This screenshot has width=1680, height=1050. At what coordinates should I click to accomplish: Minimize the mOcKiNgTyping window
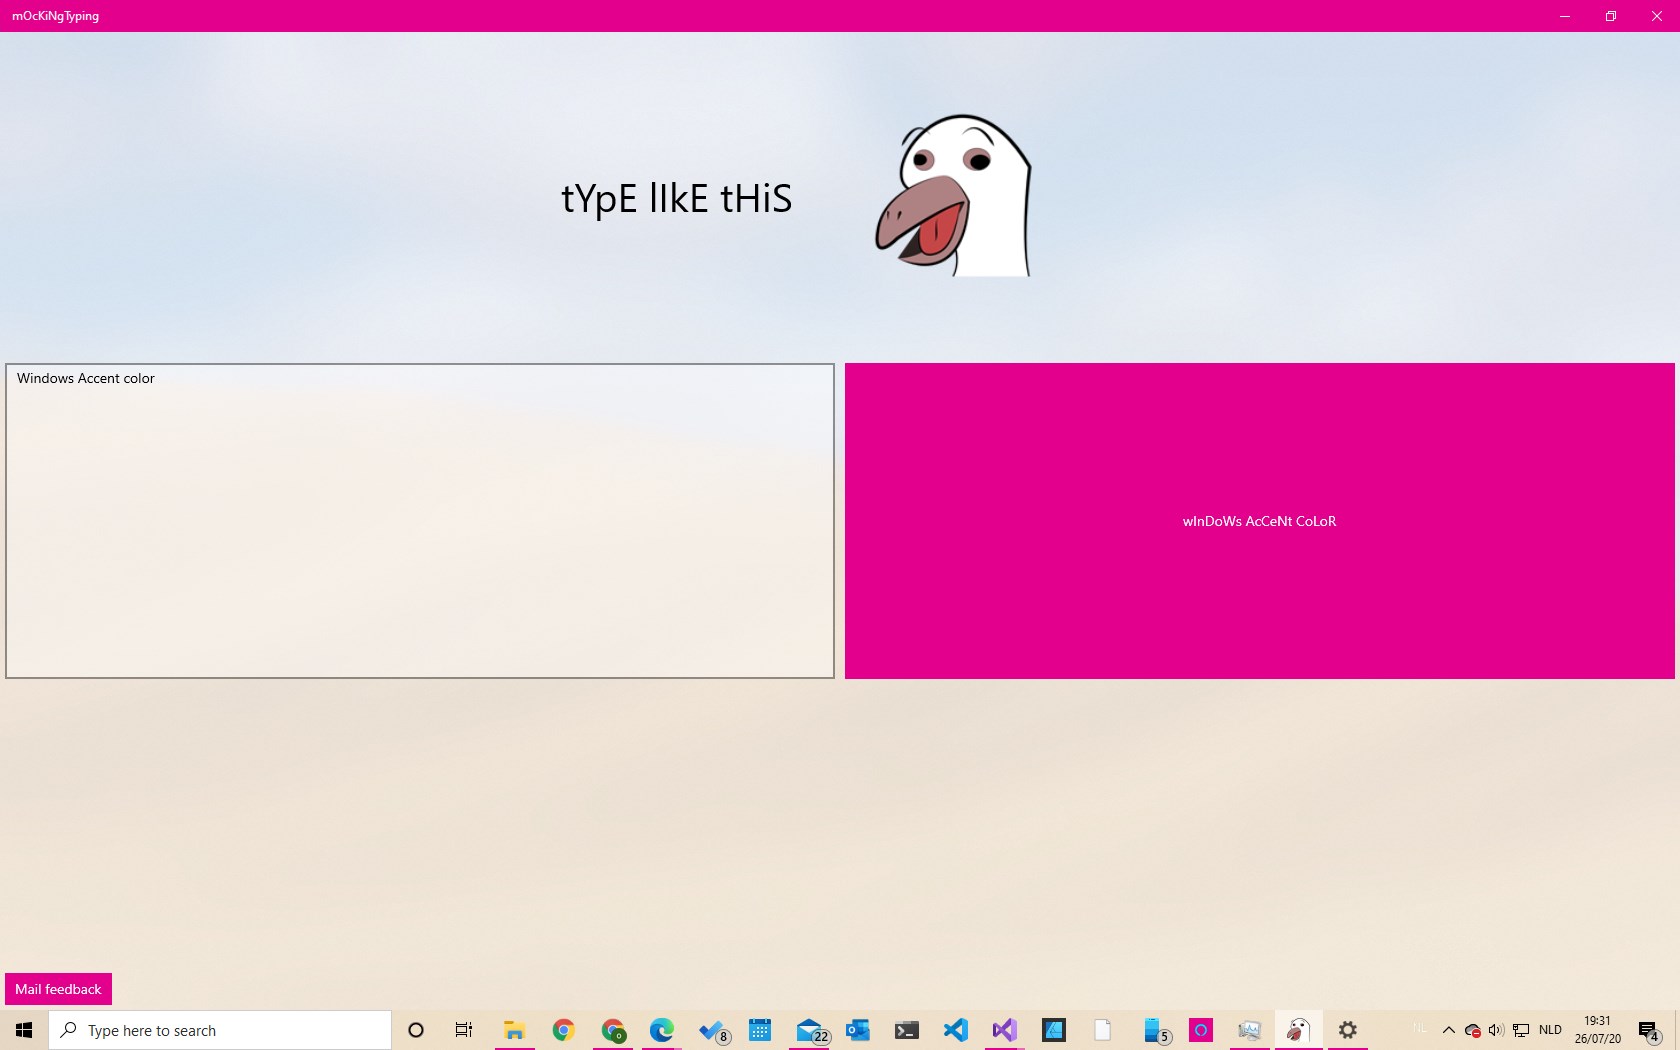(x=1565, y=16)
